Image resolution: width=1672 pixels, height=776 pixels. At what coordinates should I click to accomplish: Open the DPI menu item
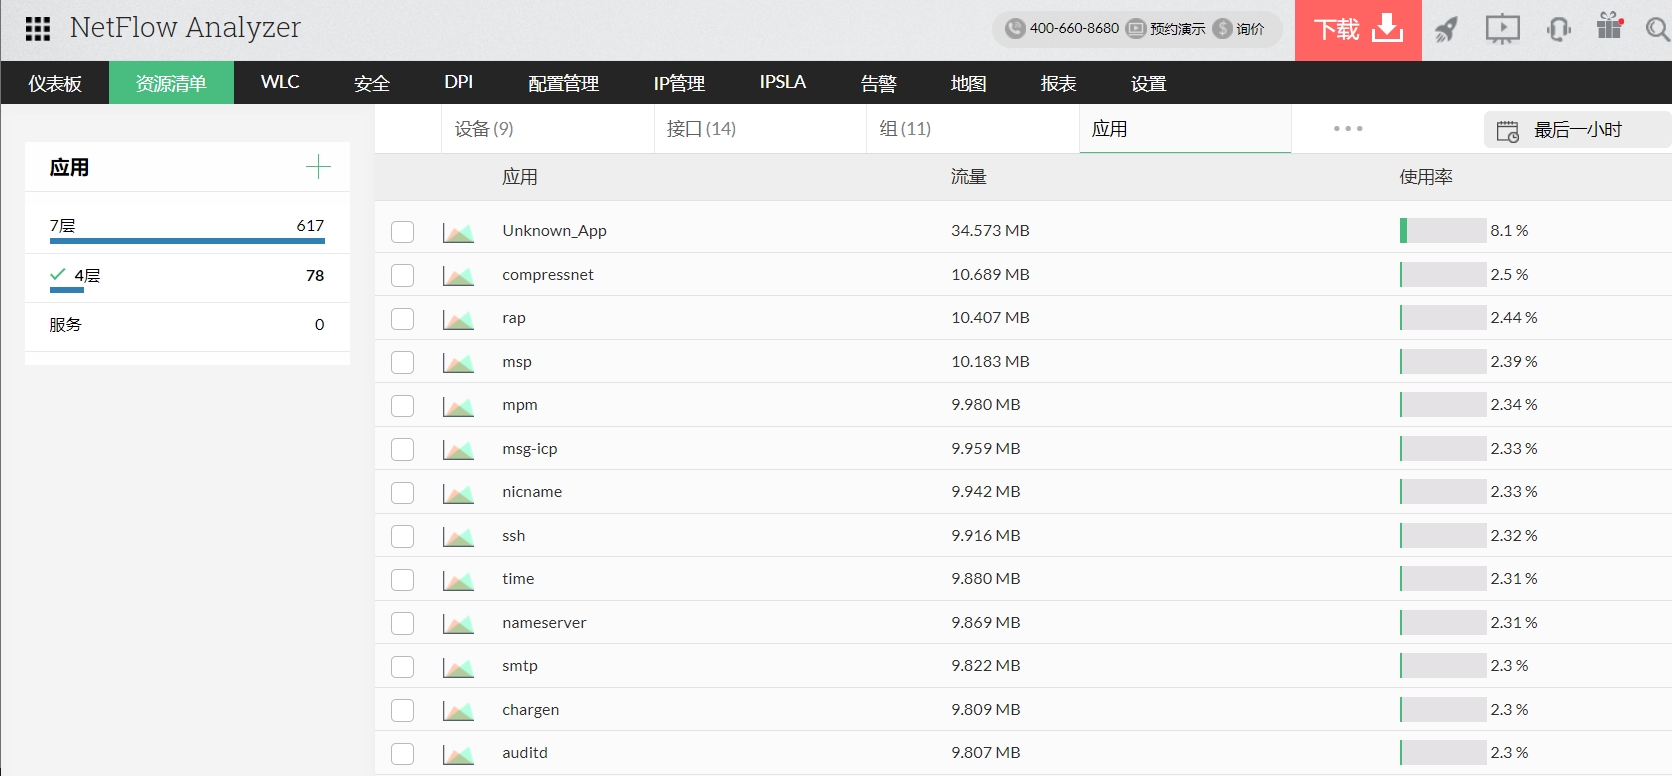(x=459, y=82)
